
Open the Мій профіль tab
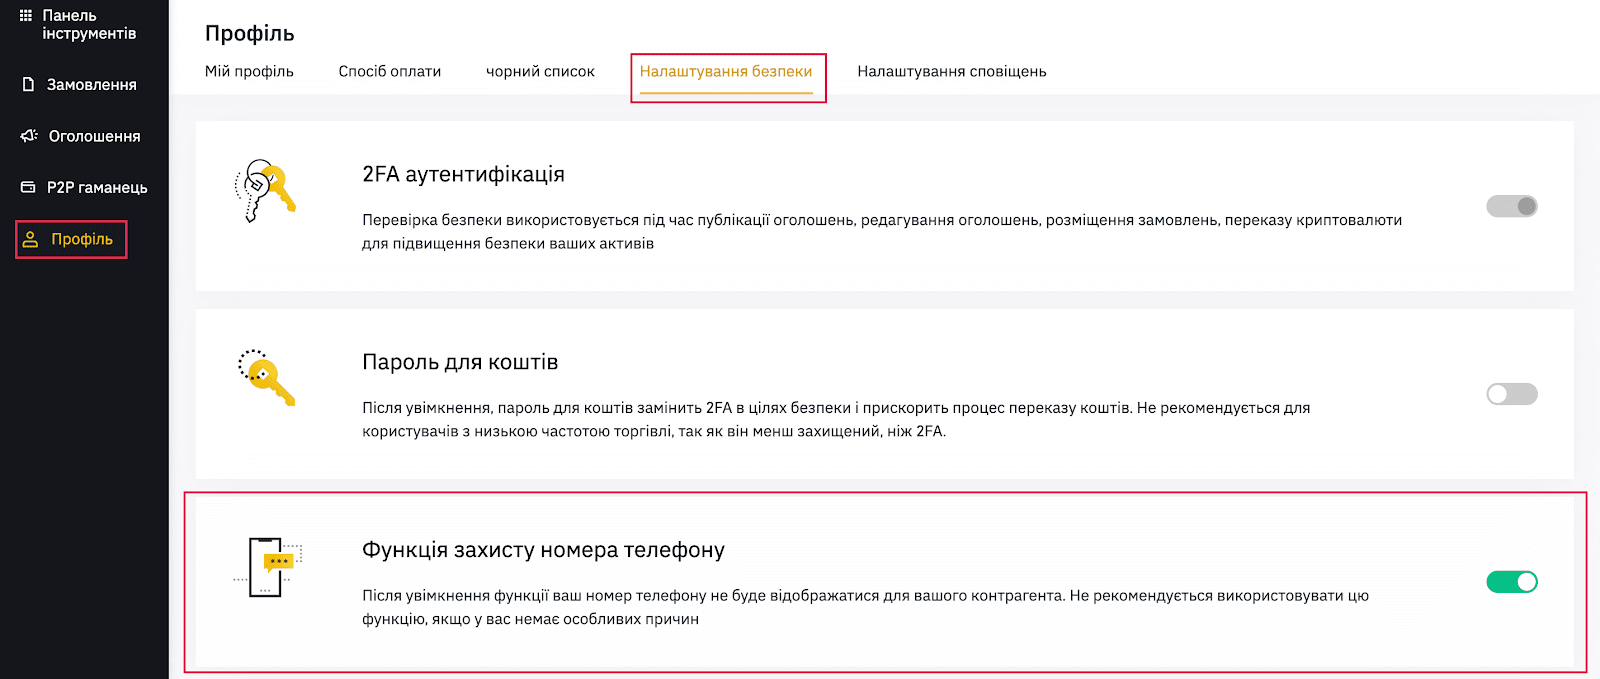tap(249, 71)
